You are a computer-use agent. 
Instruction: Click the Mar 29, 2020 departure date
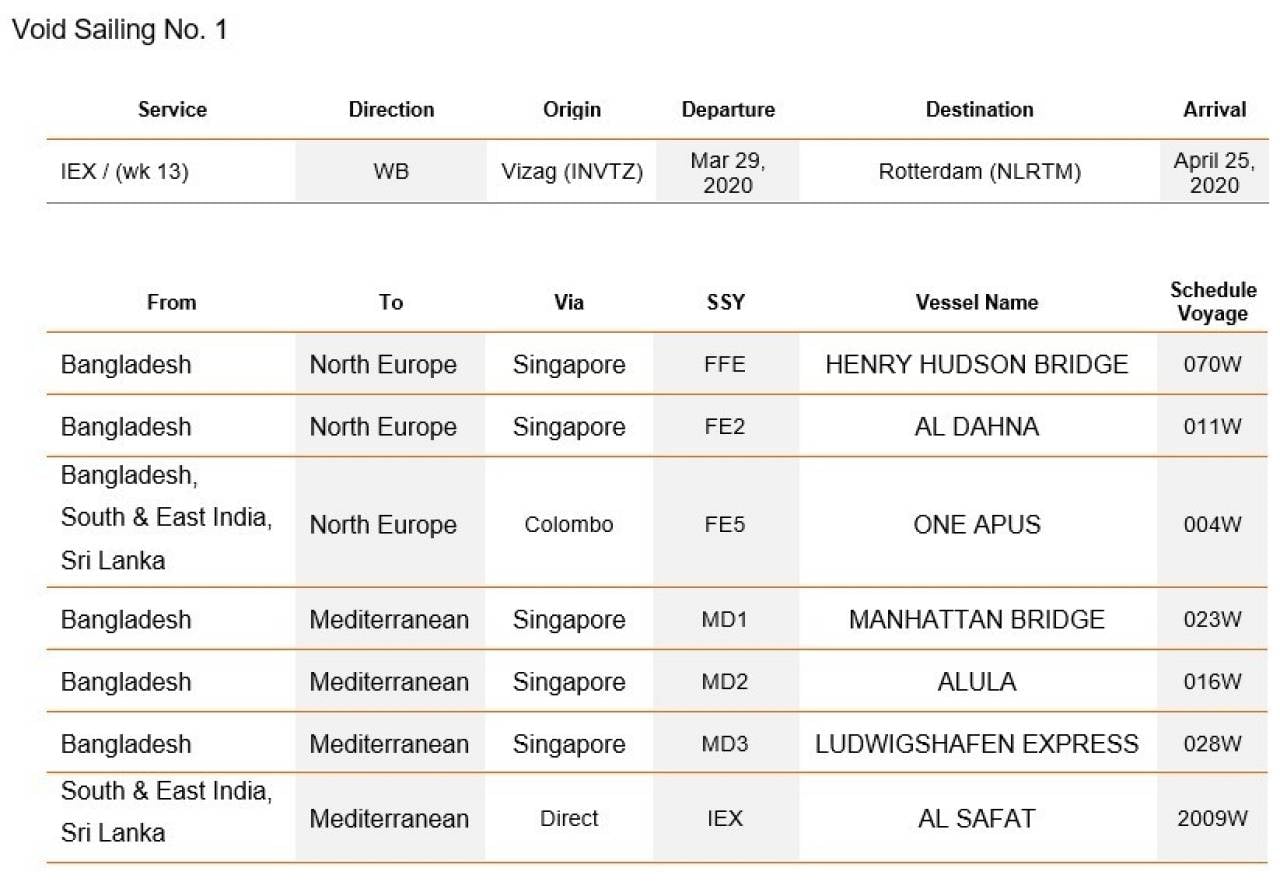click(x=728, y=172)
